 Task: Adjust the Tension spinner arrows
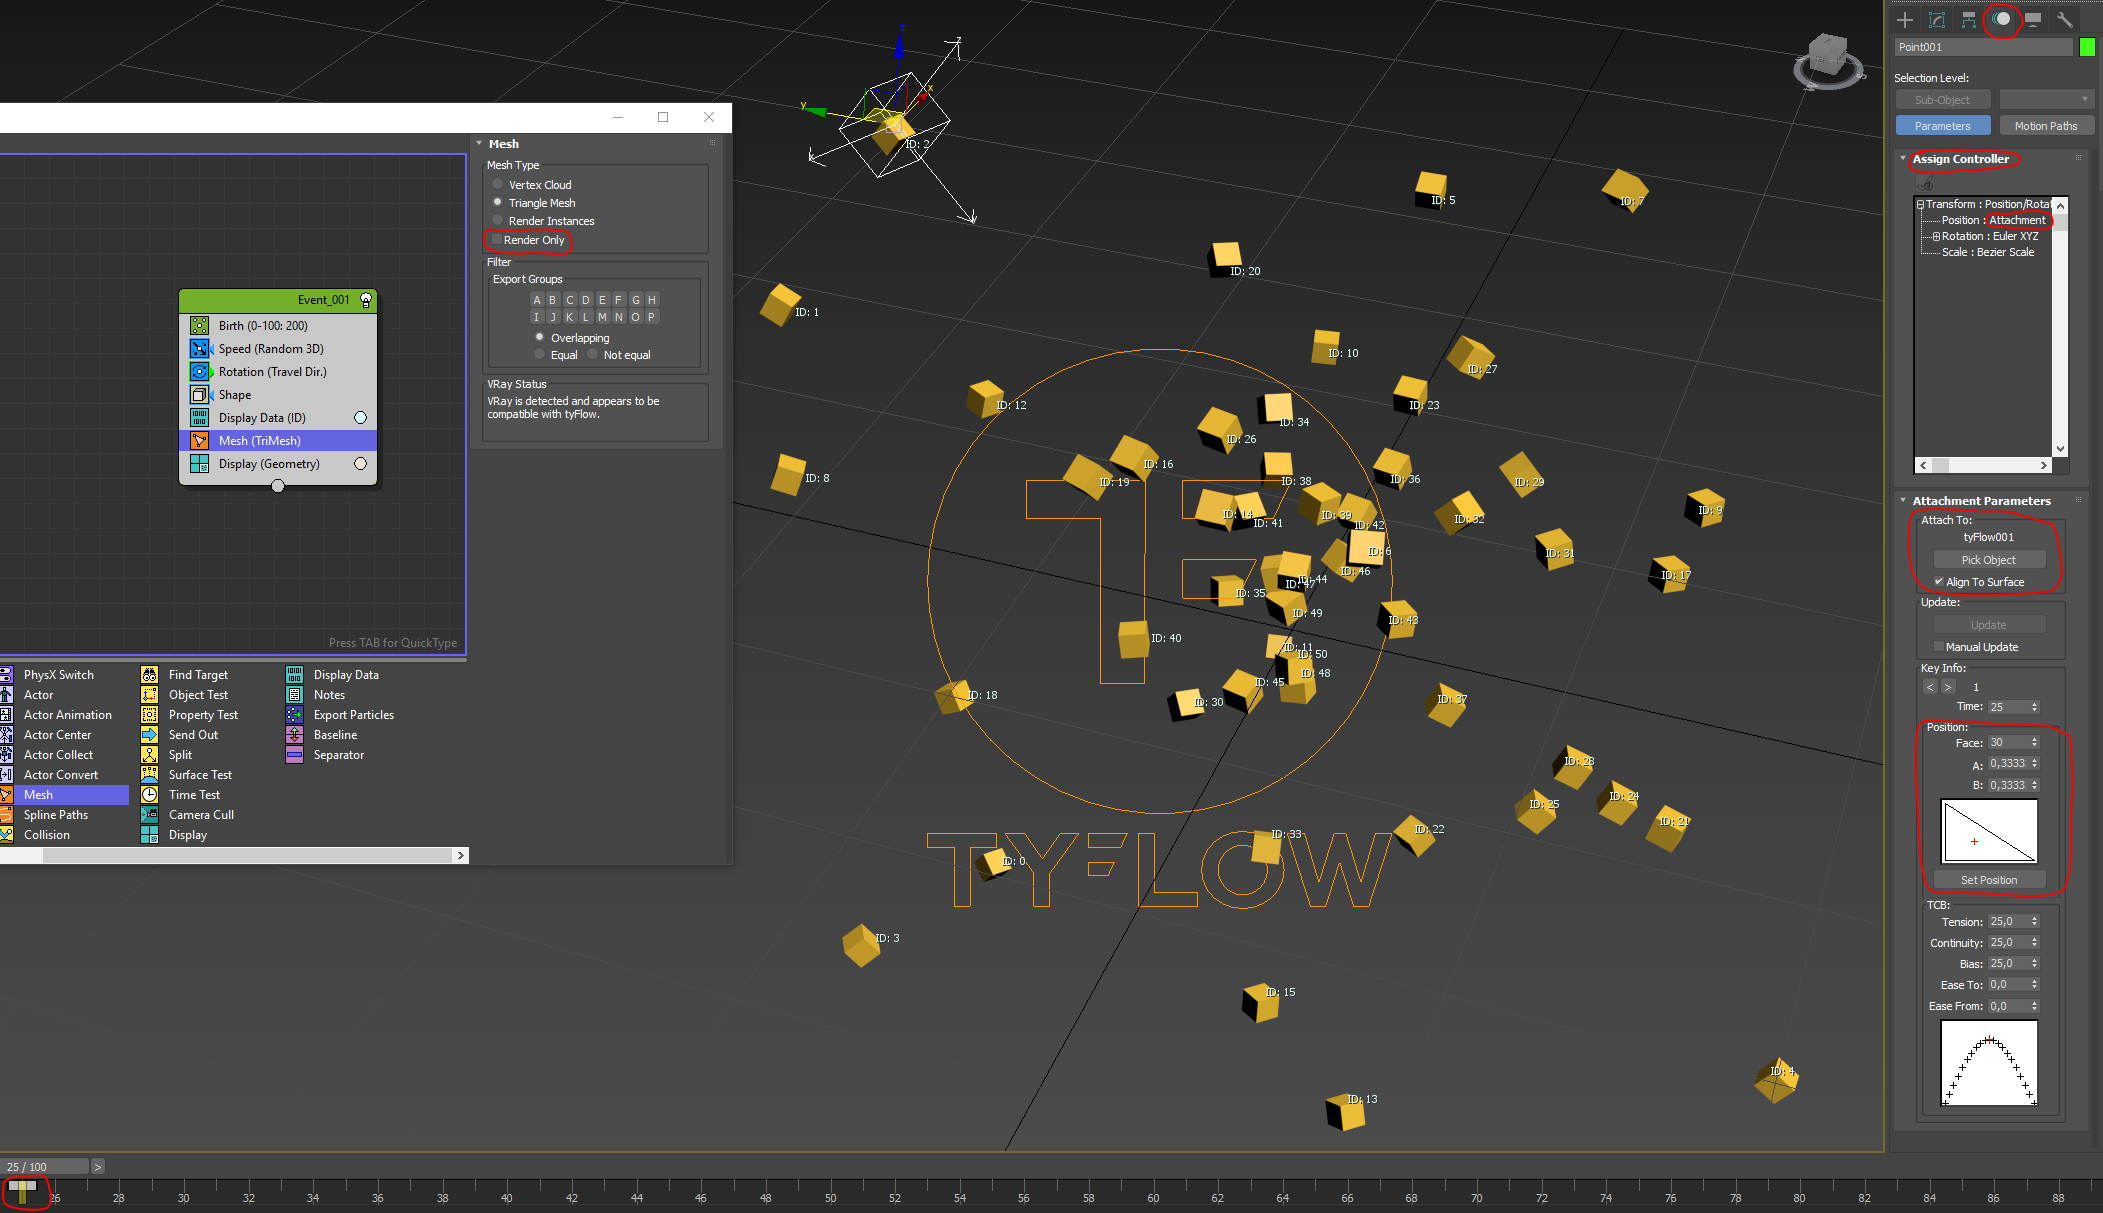2034,921
